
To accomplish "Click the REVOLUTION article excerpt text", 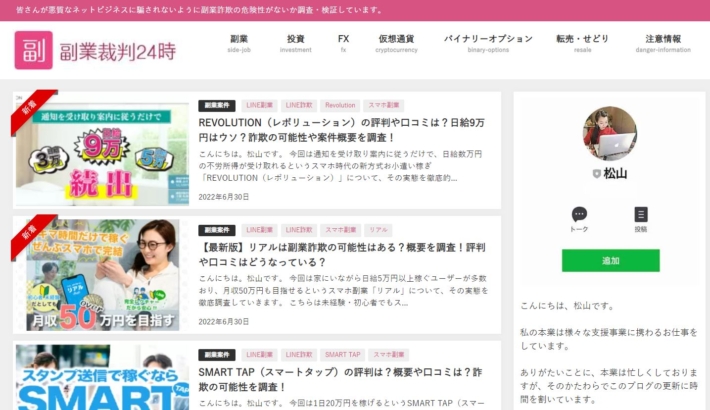I will coord(340,166).
